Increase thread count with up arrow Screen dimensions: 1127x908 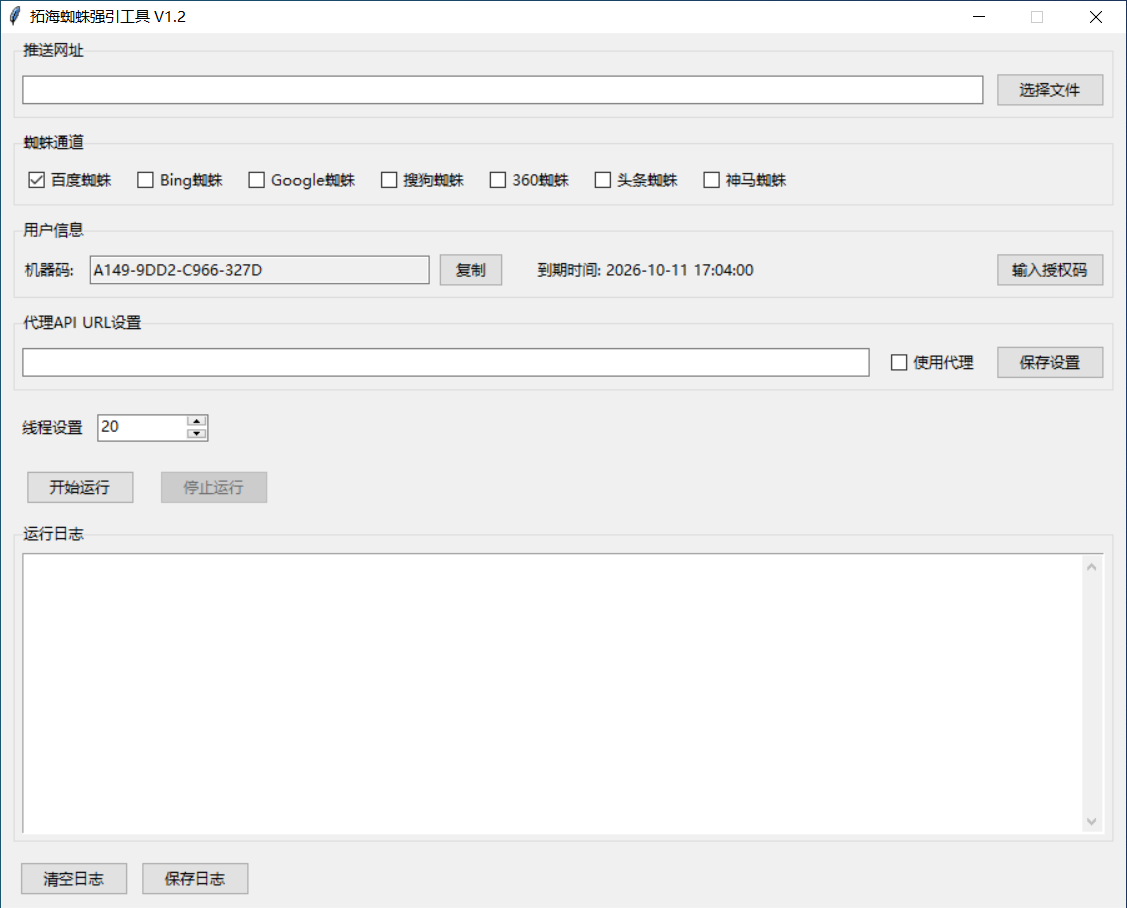click(197, 421)
